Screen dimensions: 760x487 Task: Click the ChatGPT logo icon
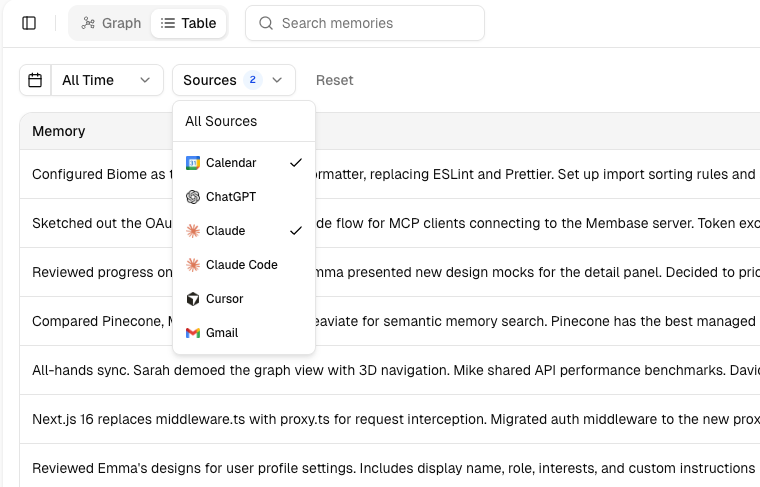point(193,197)
